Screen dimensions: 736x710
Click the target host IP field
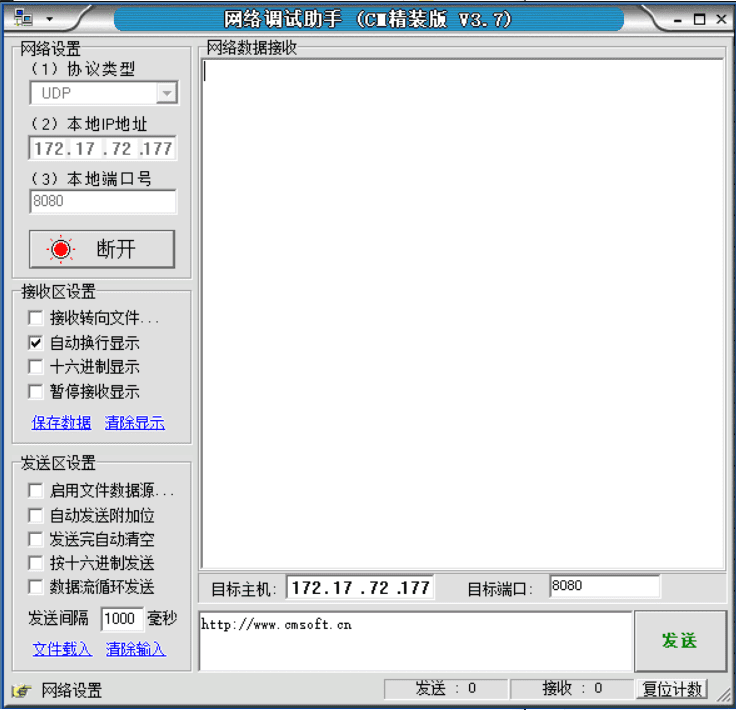point(360,588)
